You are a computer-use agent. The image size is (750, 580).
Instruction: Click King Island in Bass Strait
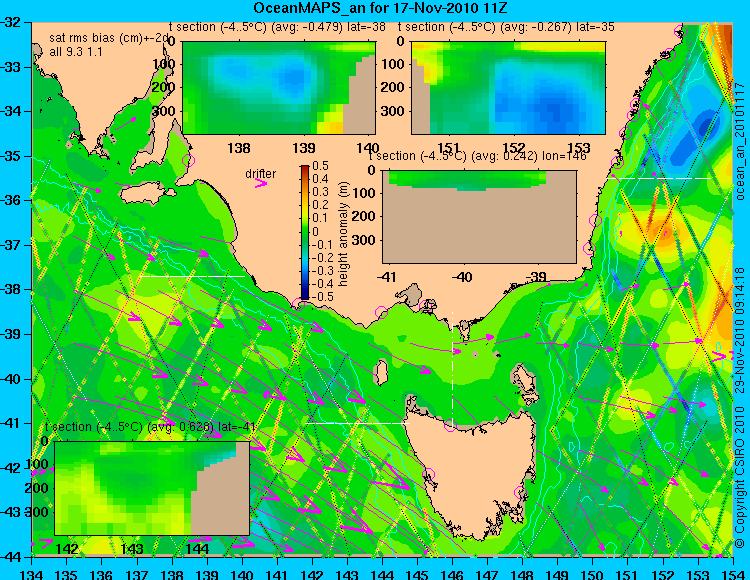point(380,372)
